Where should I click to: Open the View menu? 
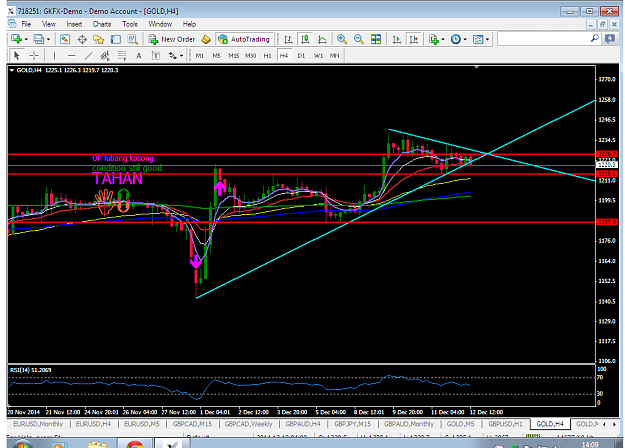click(x=49, y=24)
